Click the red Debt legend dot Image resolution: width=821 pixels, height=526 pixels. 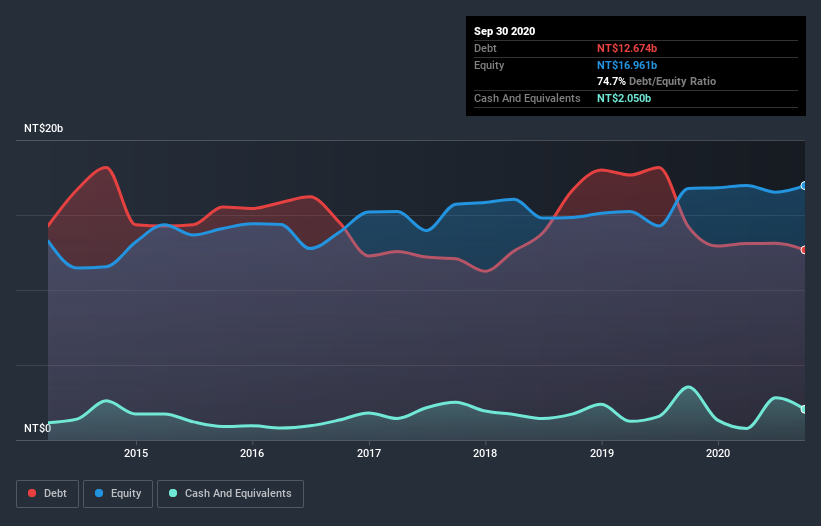[32, 493]
